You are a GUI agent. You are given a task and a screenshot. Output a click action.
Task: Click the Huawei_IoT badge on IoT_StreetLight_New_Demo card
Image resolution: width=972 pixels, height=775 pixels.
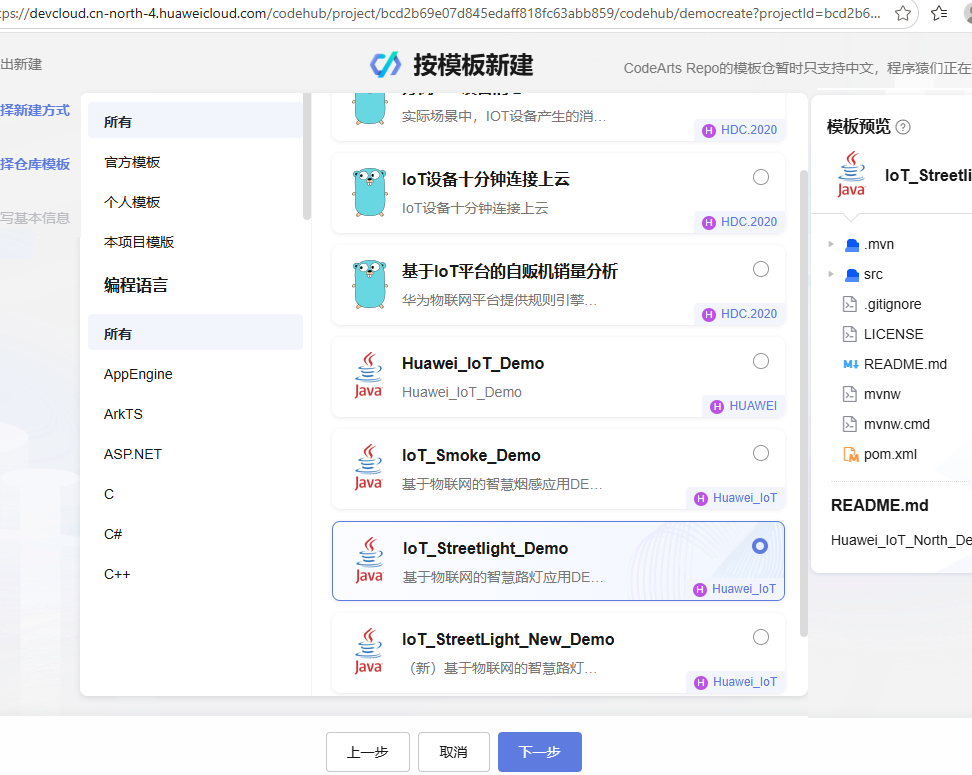point(736,682)
